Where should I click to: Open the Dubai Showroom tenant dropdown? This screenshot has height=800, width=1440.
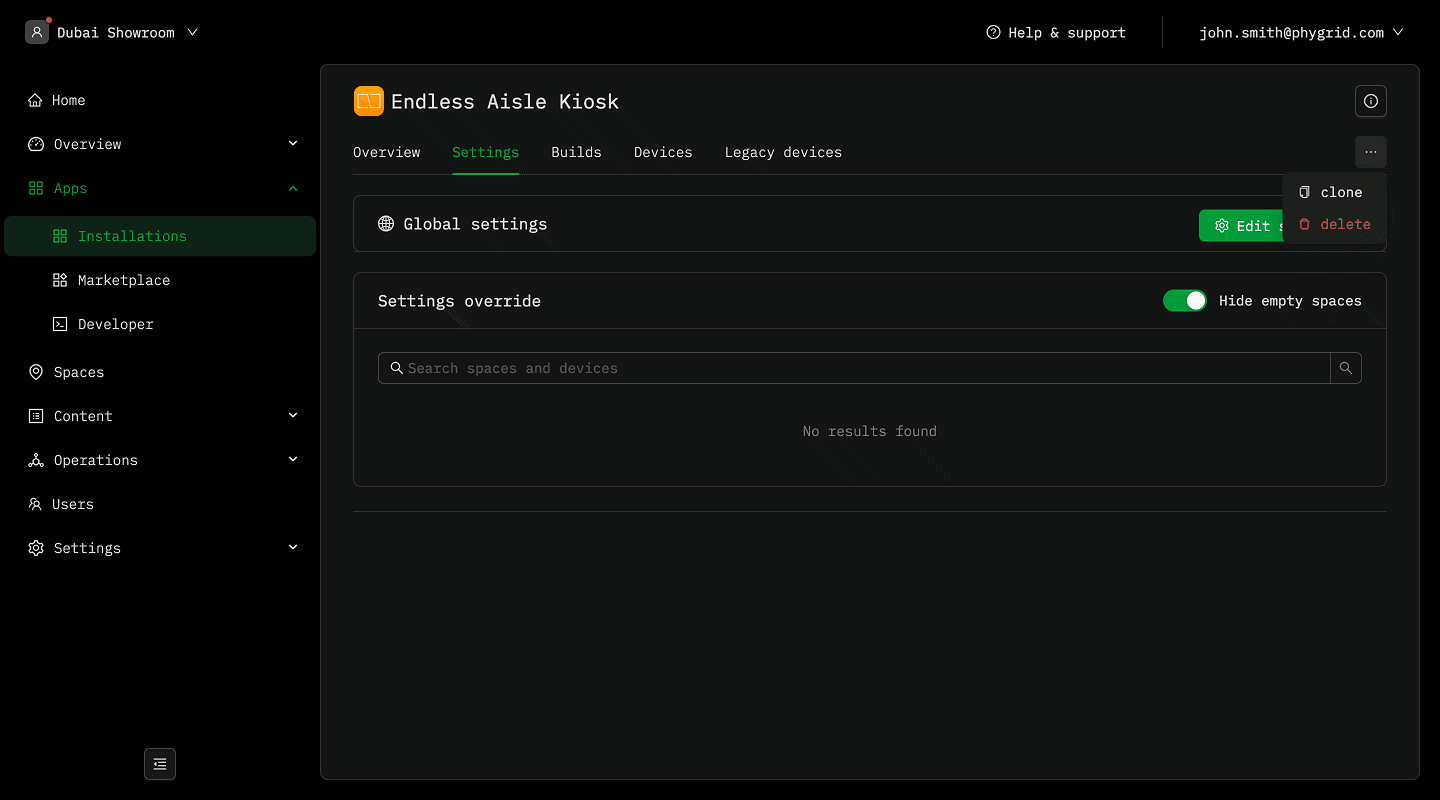(x=112, y=32)
